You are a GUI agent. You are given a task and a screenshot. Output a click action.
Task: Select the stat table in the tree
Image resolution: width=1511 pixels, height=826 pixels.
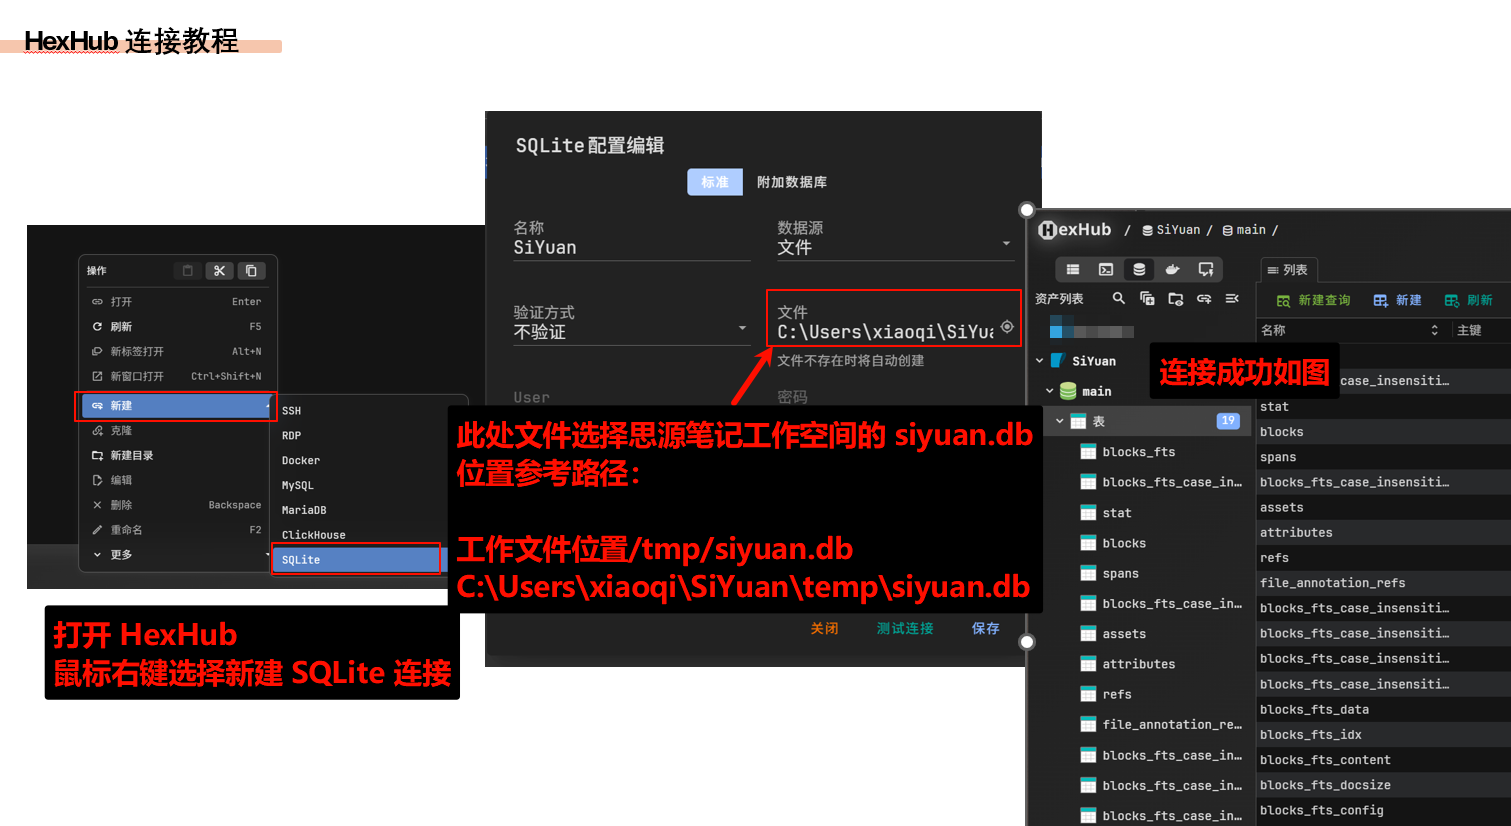coord(1117,513)
